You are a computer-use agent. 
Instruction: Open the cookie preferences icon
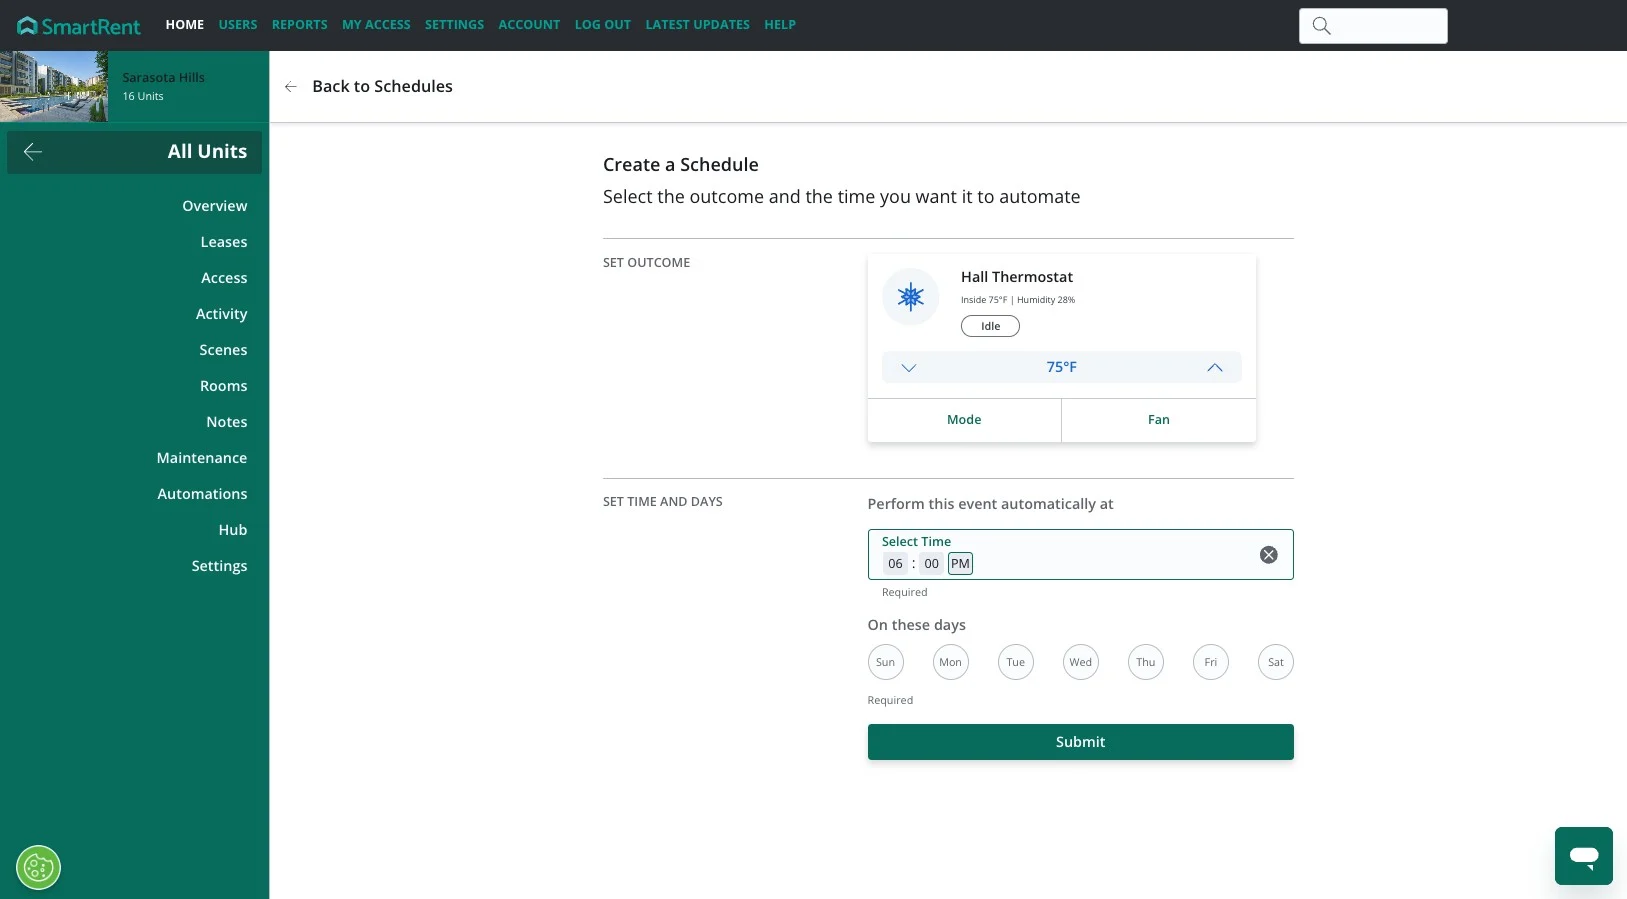pyautogui.click(x=38, y=868)
